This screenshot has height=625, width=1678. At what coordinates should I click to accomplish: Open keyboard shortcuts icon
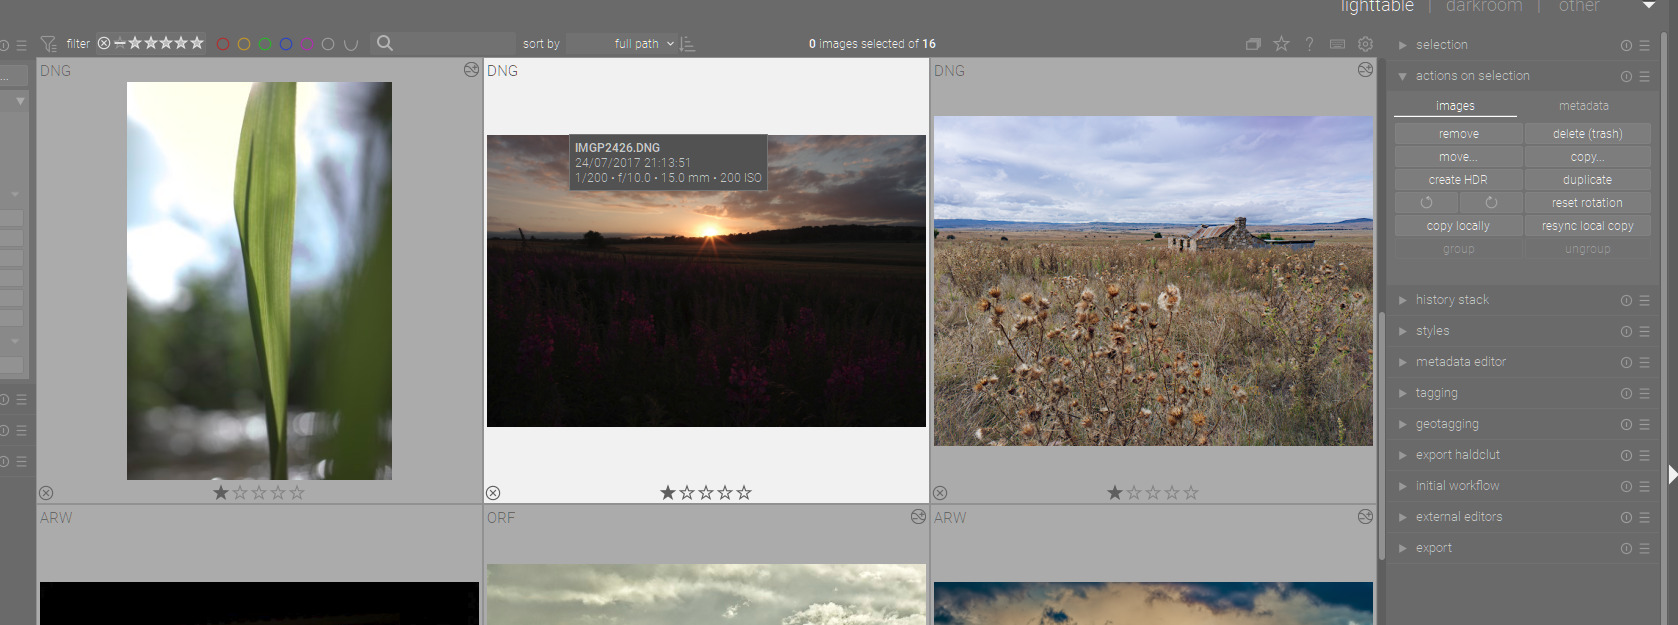point(1337,44)
